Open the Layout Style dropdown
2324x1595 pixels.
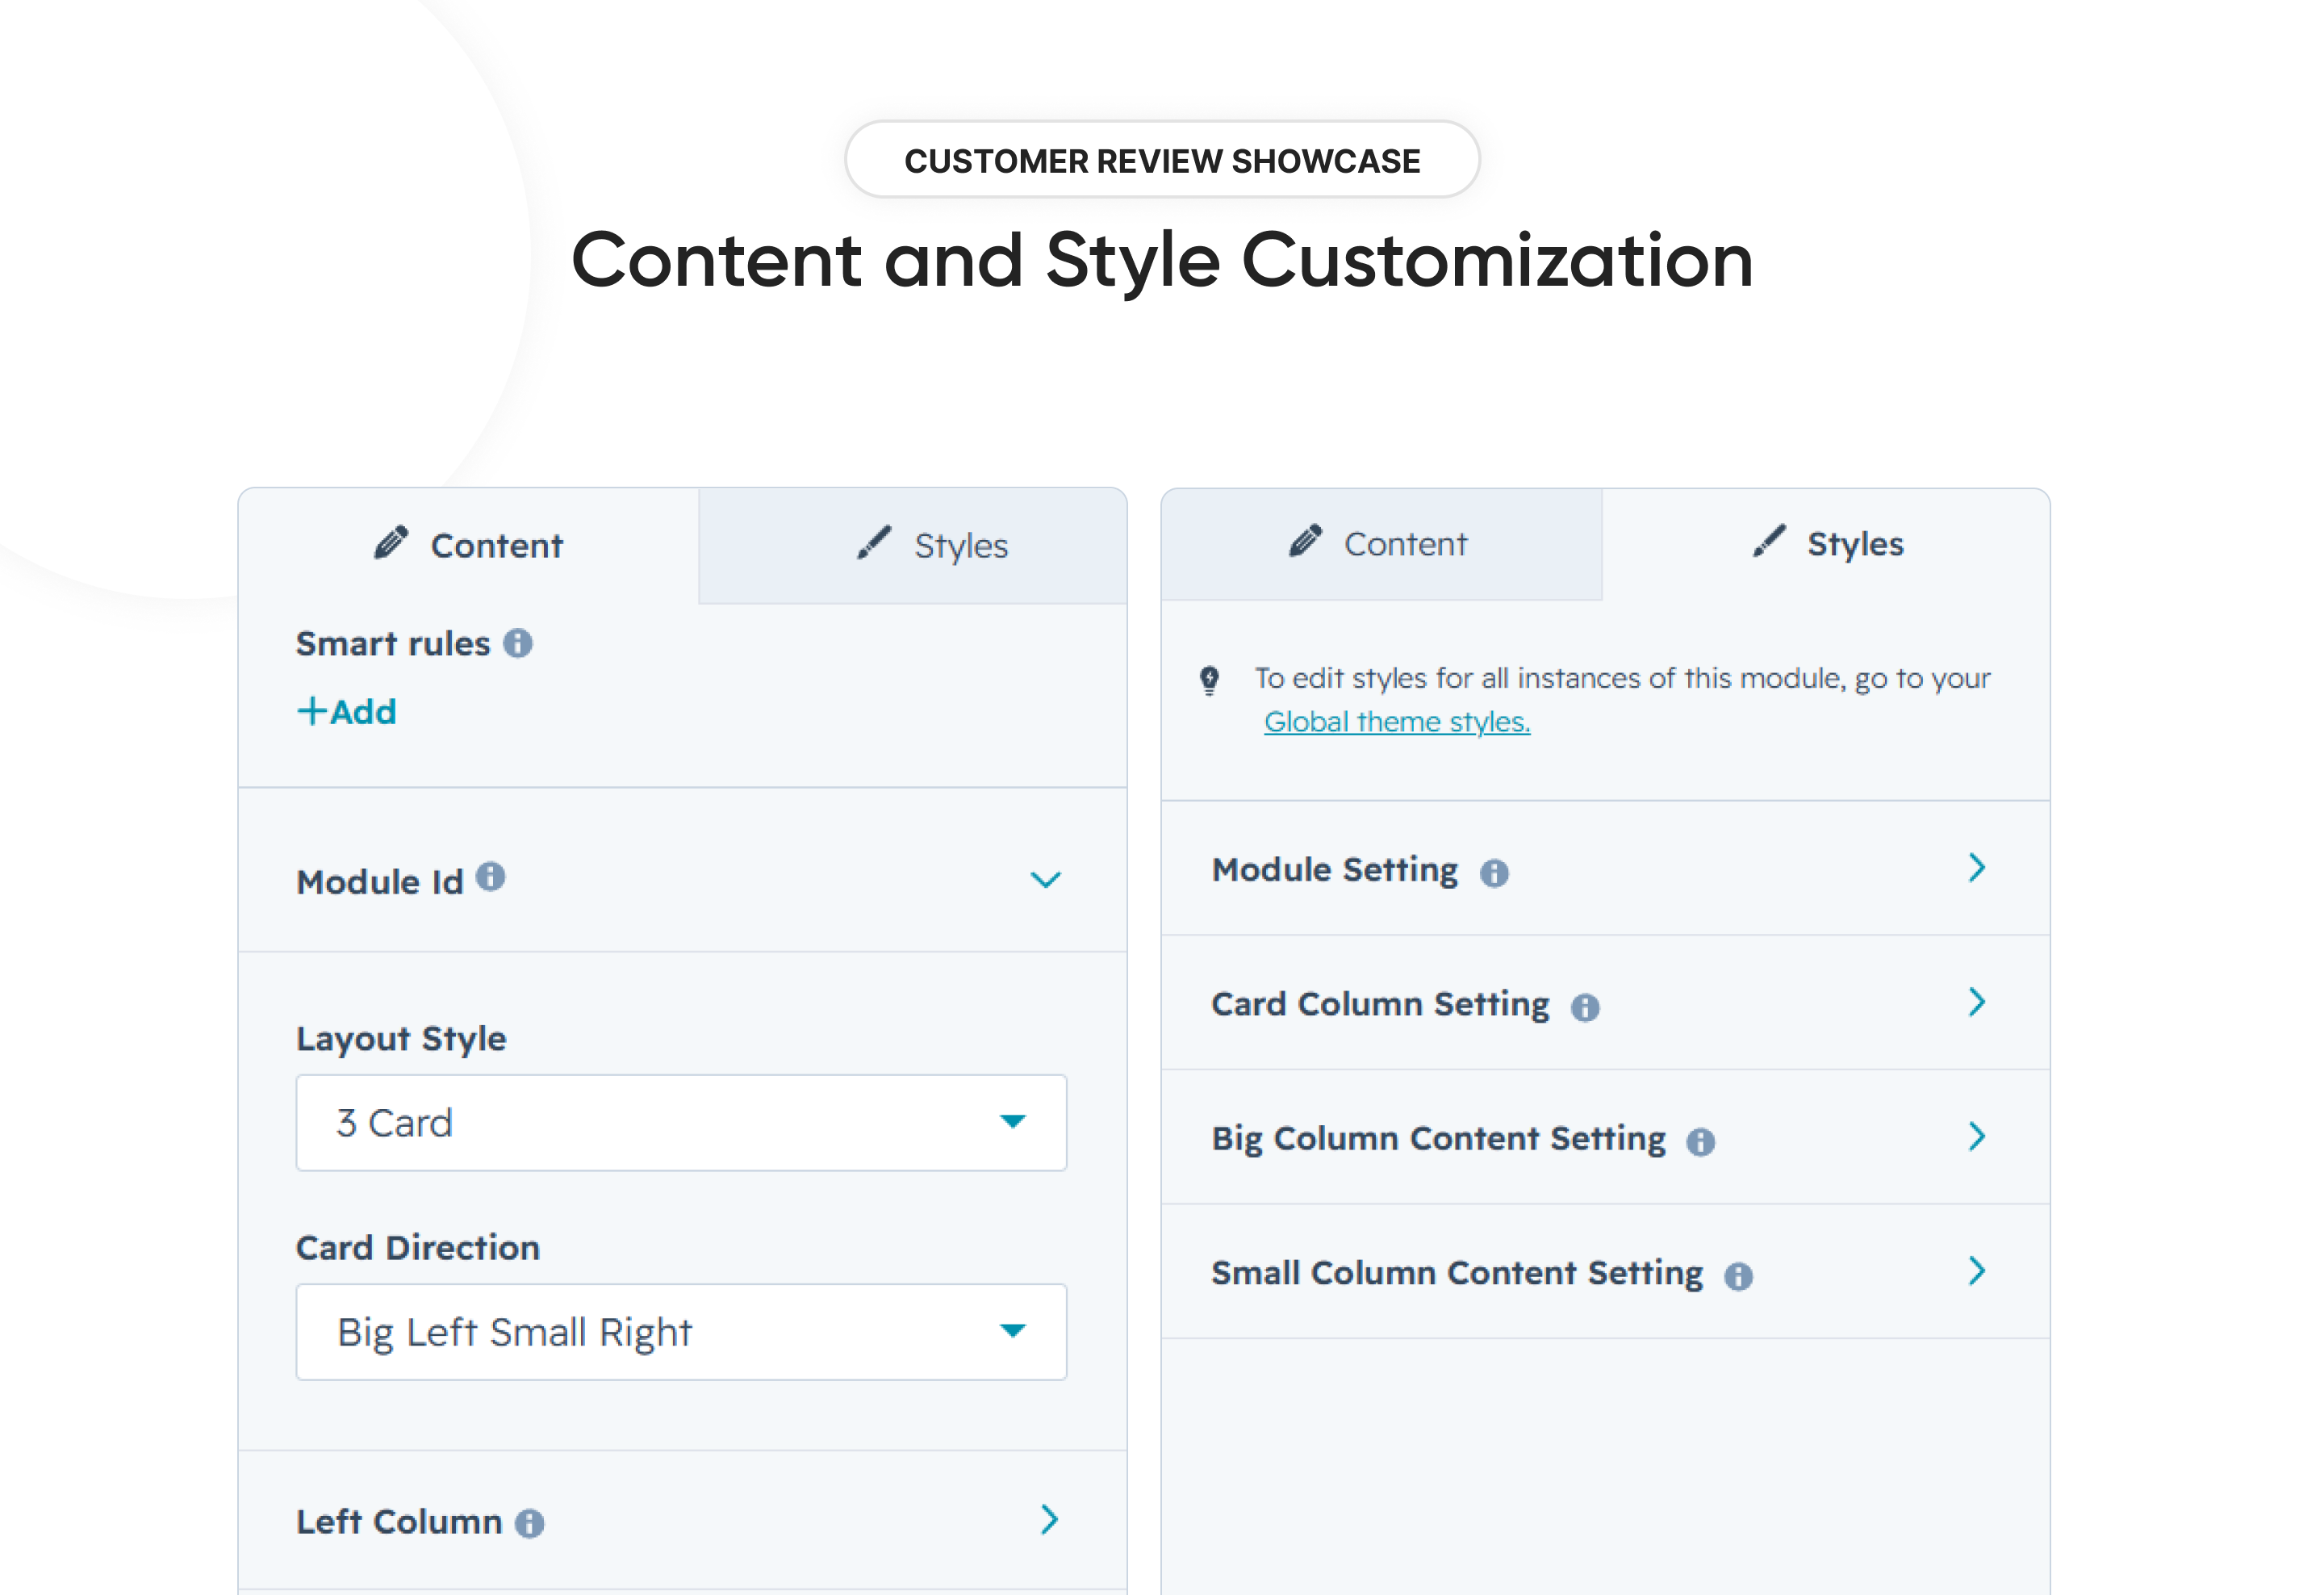682,1123
